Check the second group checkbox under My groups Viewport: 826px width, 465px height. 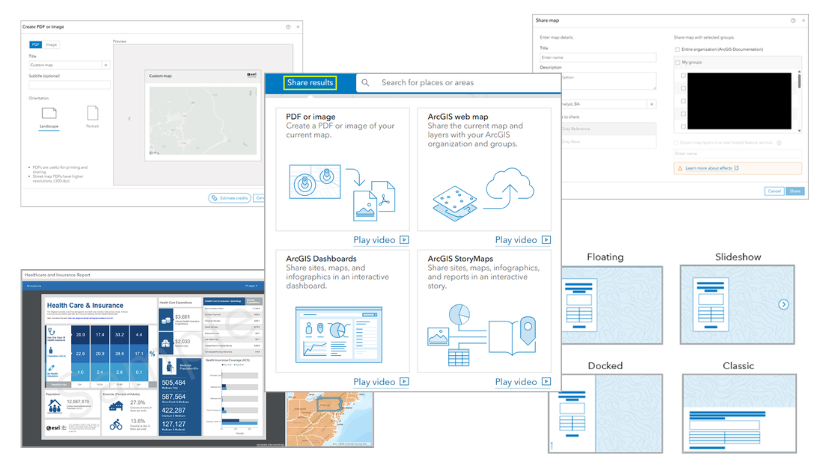click(x=683, y=88)
